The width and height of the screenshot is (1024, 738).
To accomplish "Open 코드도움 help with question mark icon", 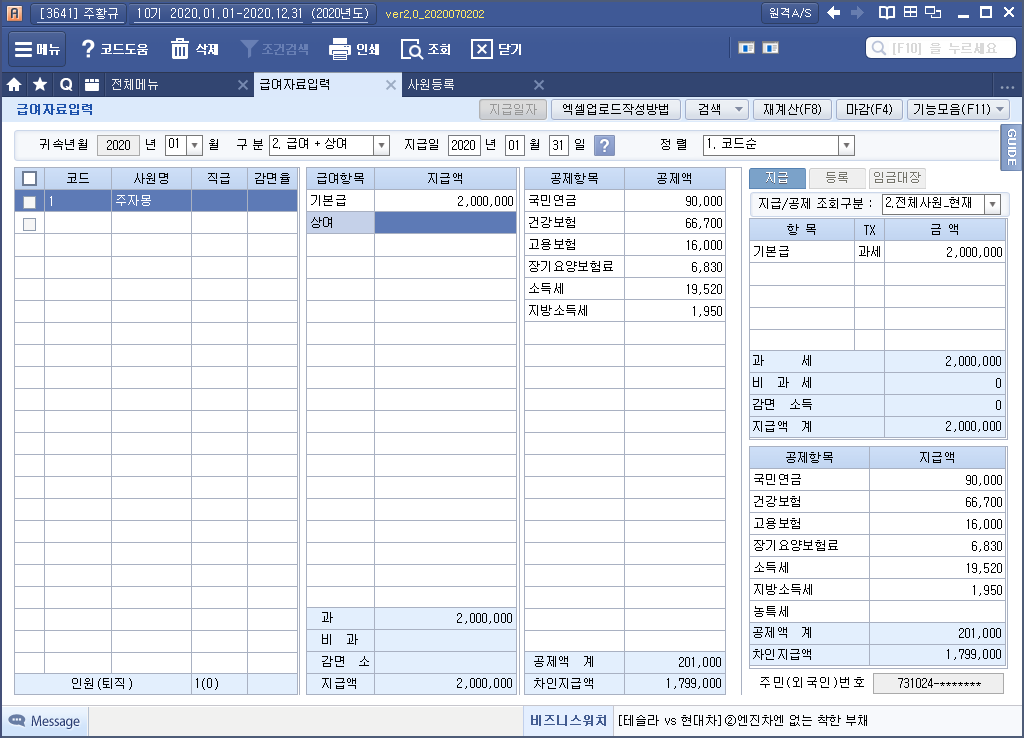I will 114,49.
